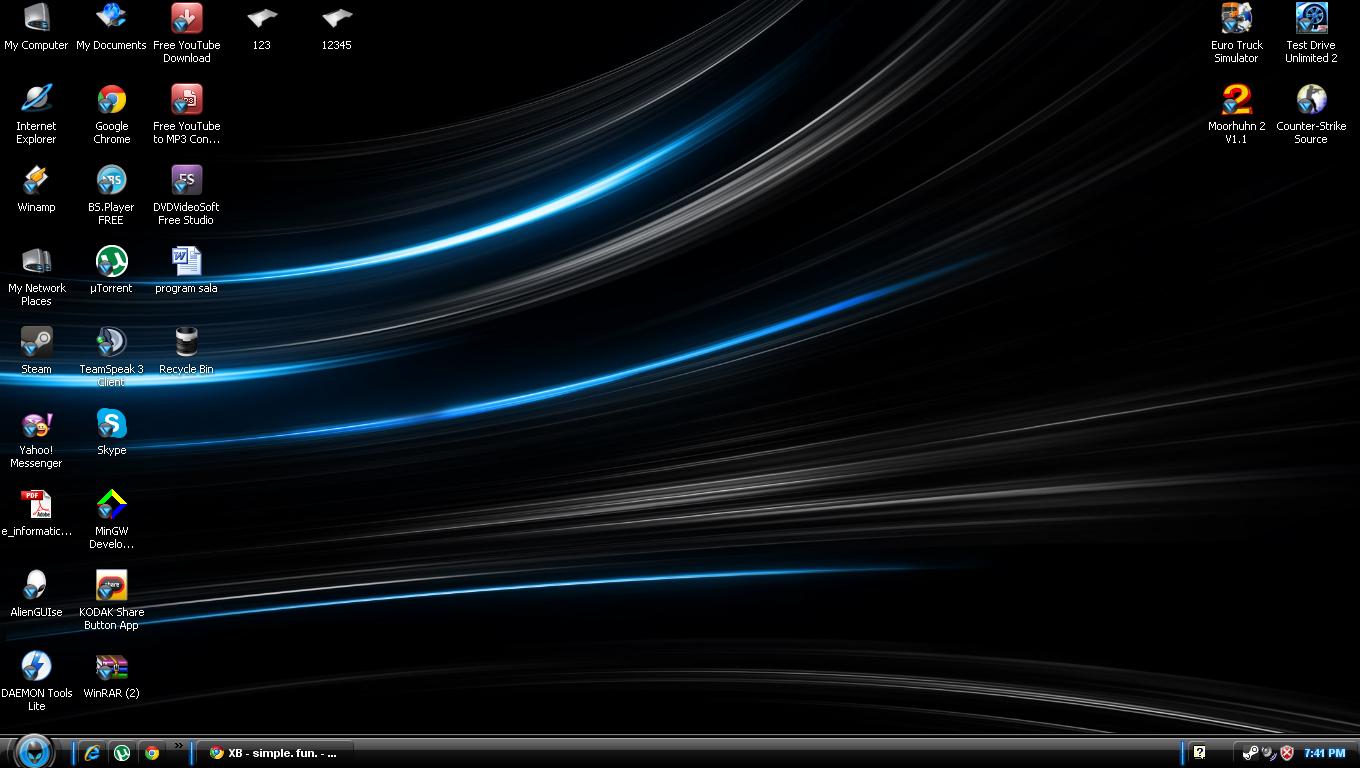The height and width of the screenshot is (768, 1360).
Task: Select the Free YouTube Download shortcut
Action: pyautogui.click(x=186, y=33)
